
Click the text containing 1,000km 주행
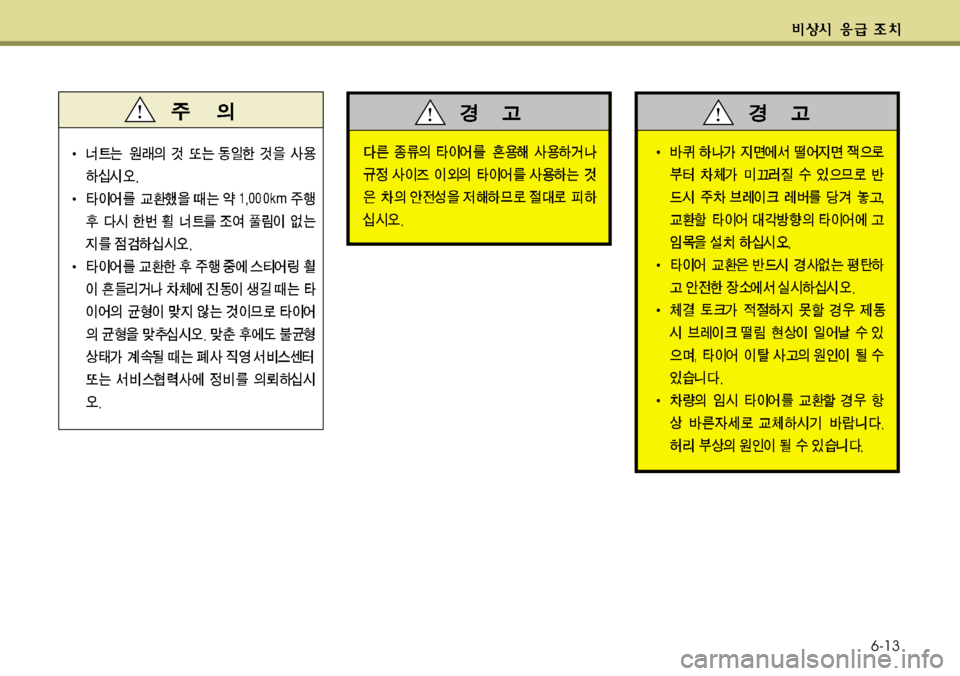[x=201, y=198]
